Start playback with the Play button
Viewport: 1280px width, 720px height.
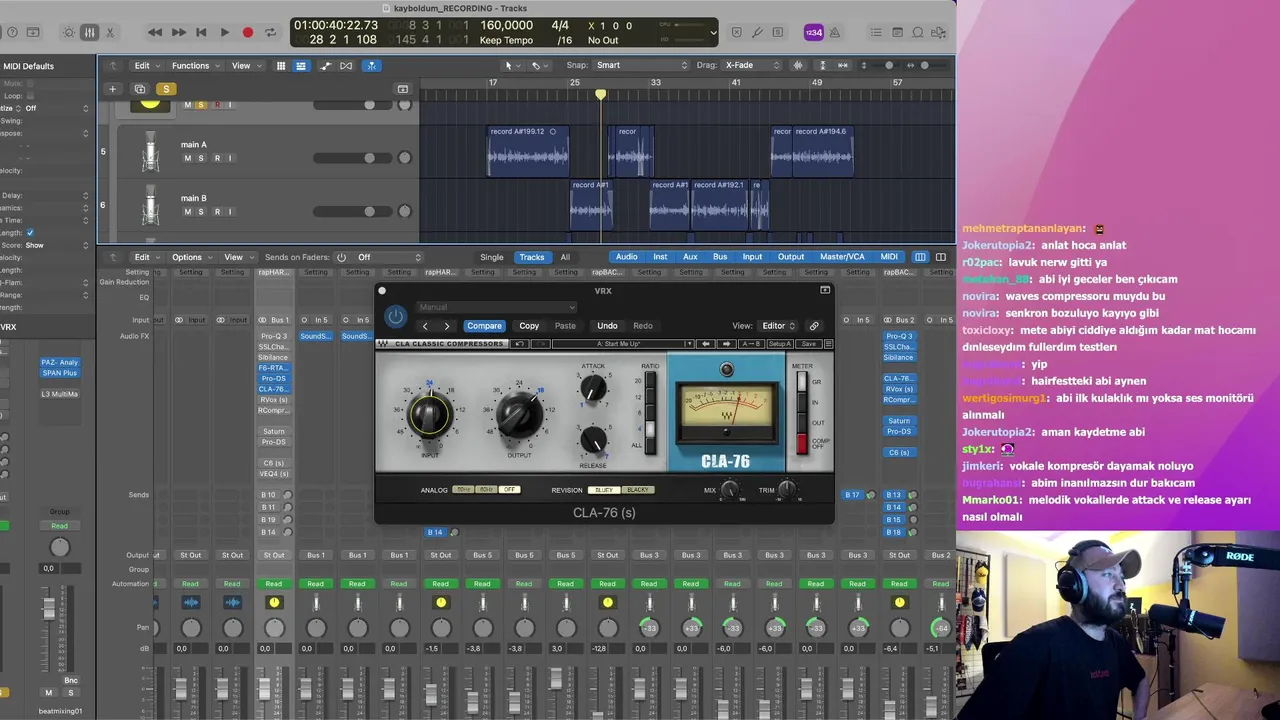(224, 32)
